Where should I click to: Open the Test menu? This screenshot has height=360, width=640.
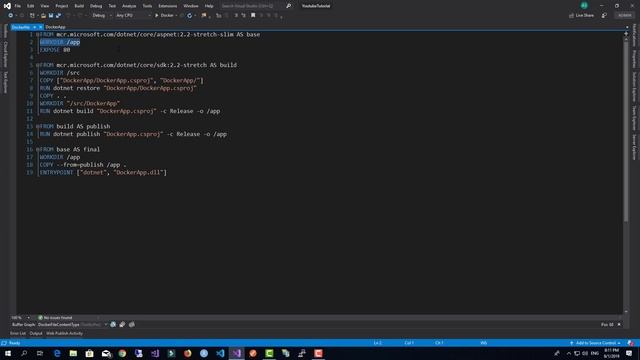tap(112, 6)
